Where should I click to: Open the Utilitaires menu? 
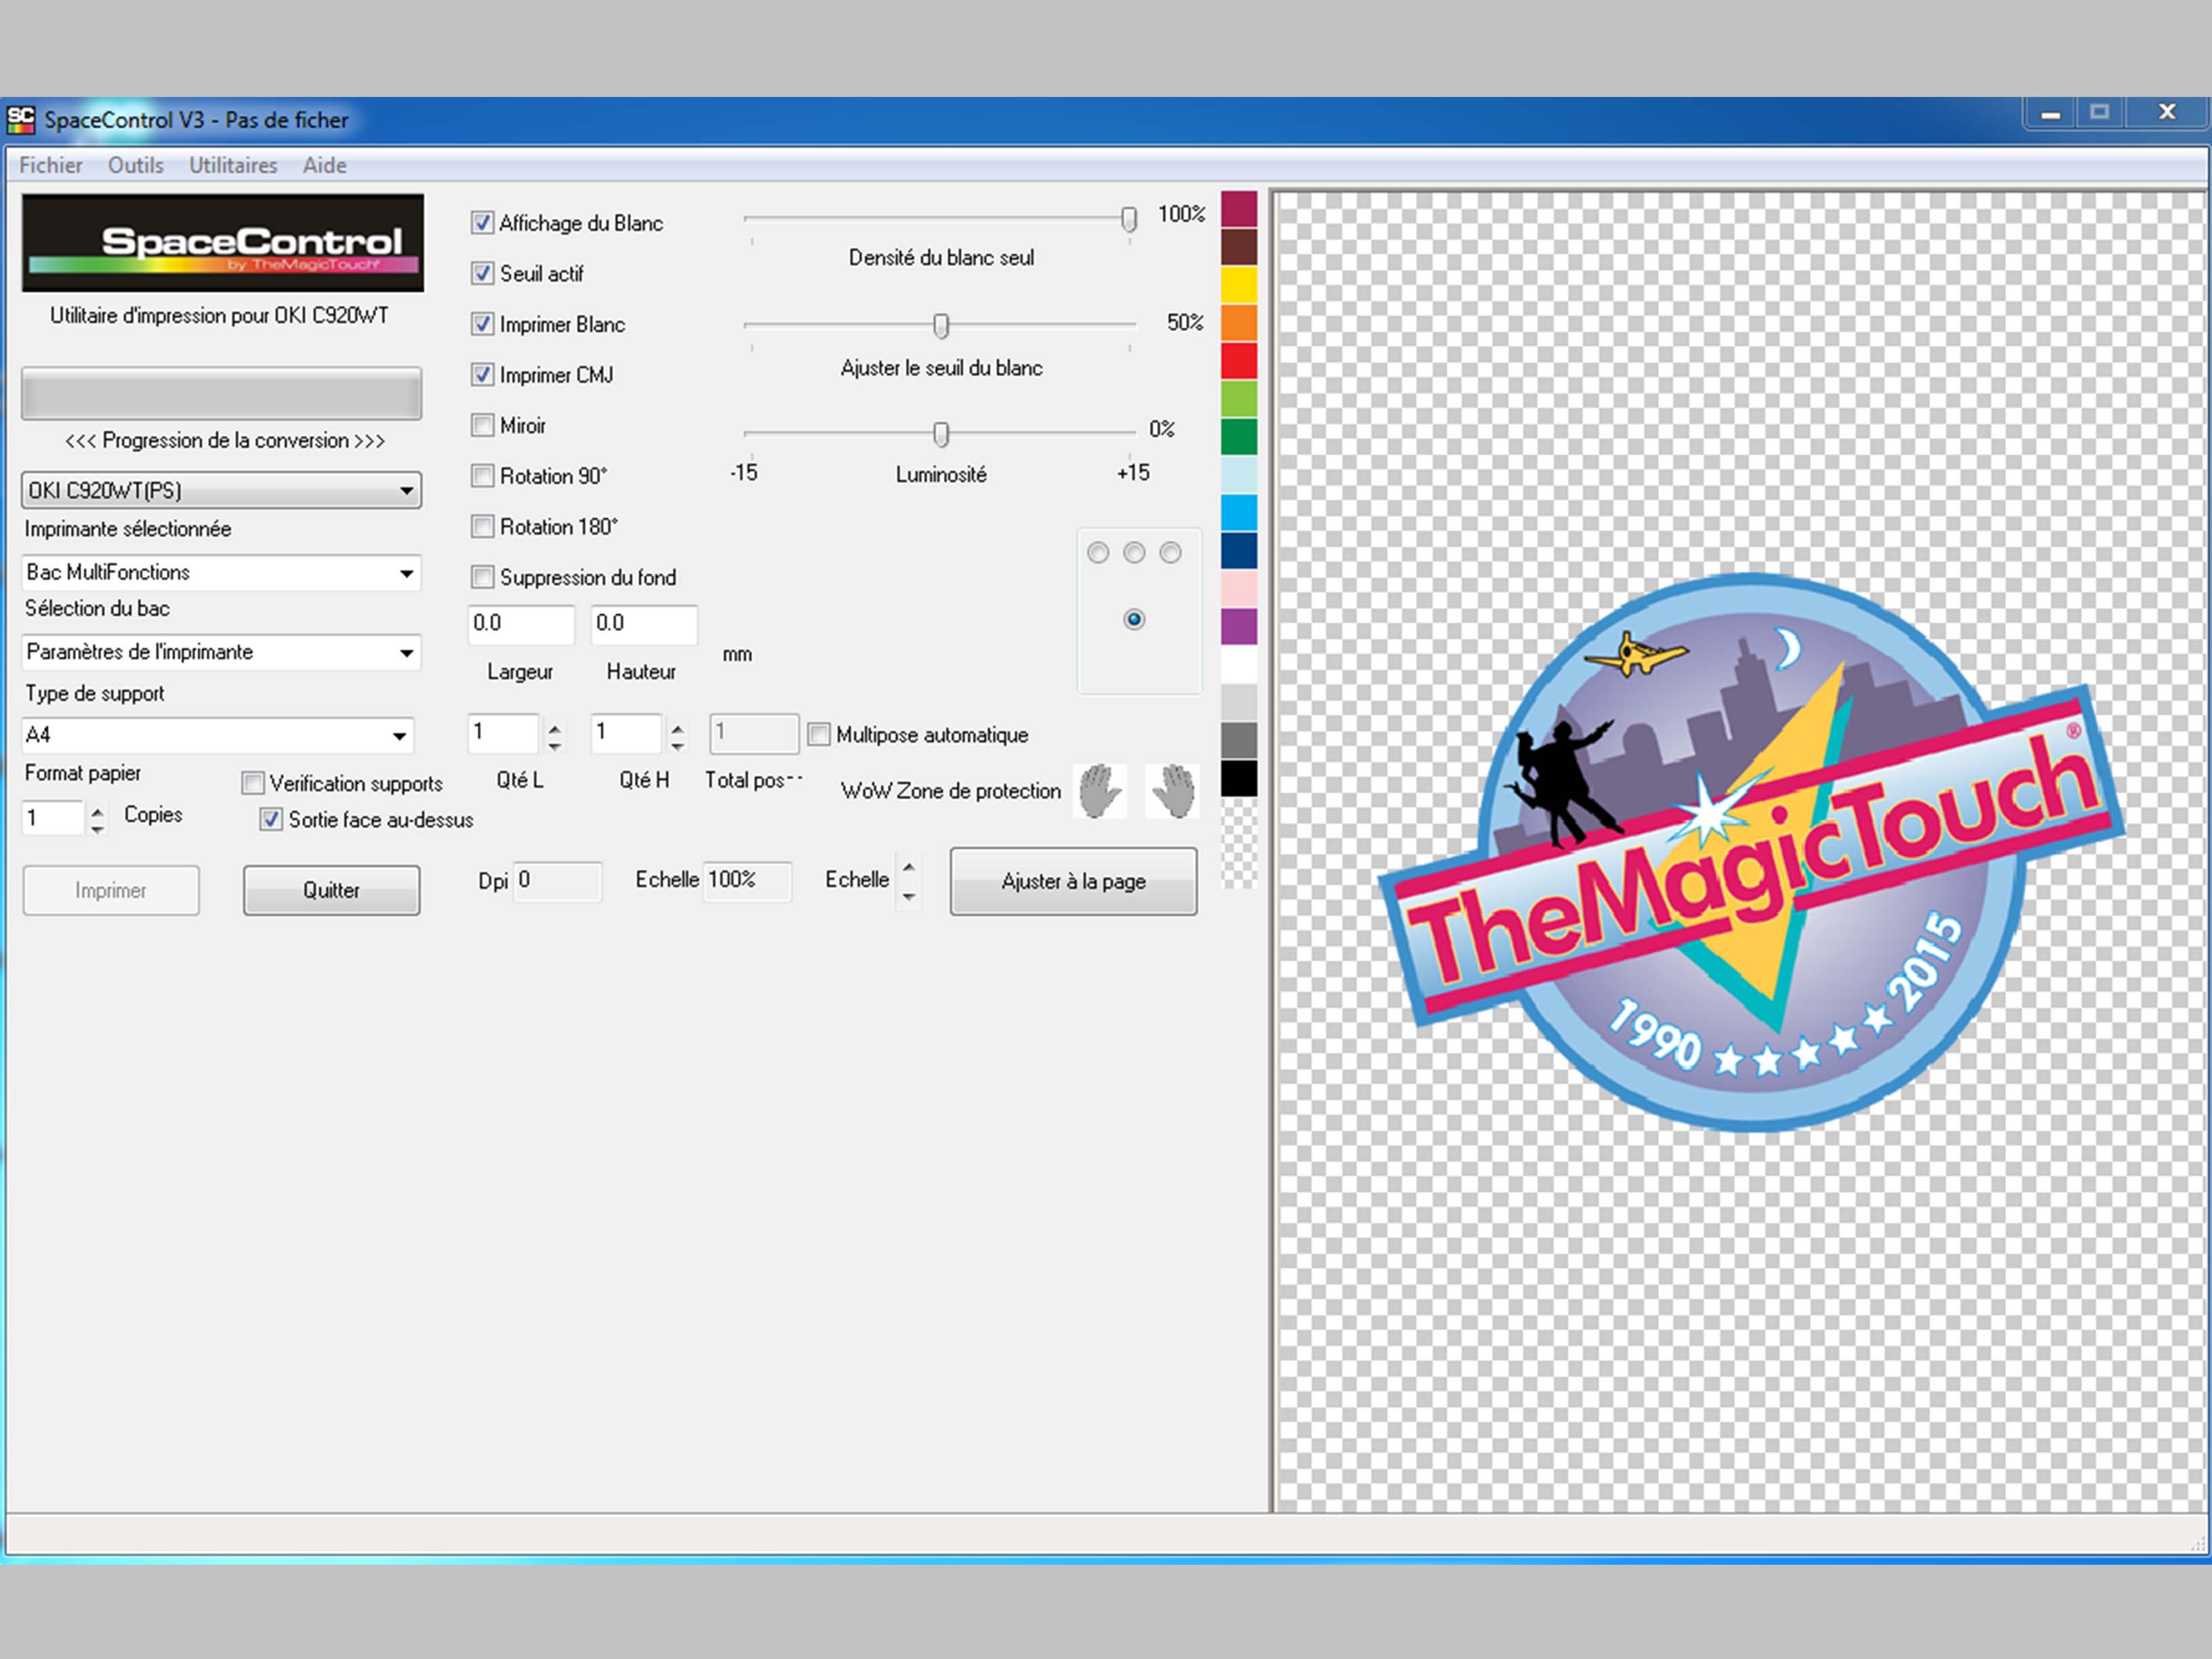click(x=233, y=165)
